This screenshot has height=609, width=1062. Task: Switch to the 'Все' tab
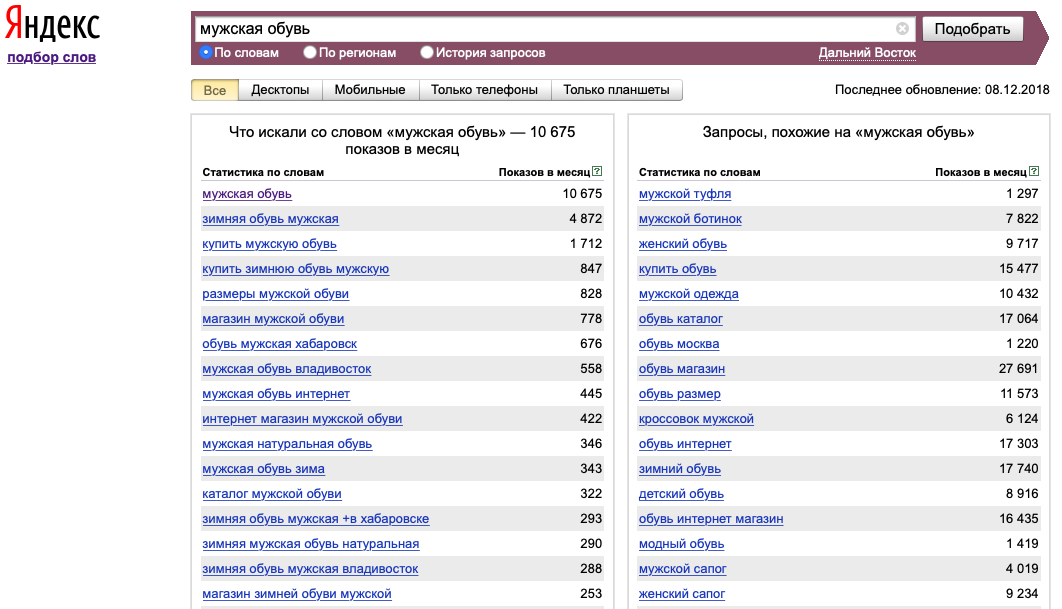(x=215, y=90)
